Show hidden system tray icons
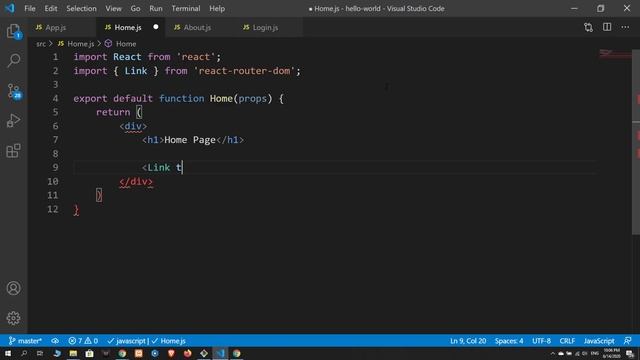640x360 pixels. [x=553, y=354]
